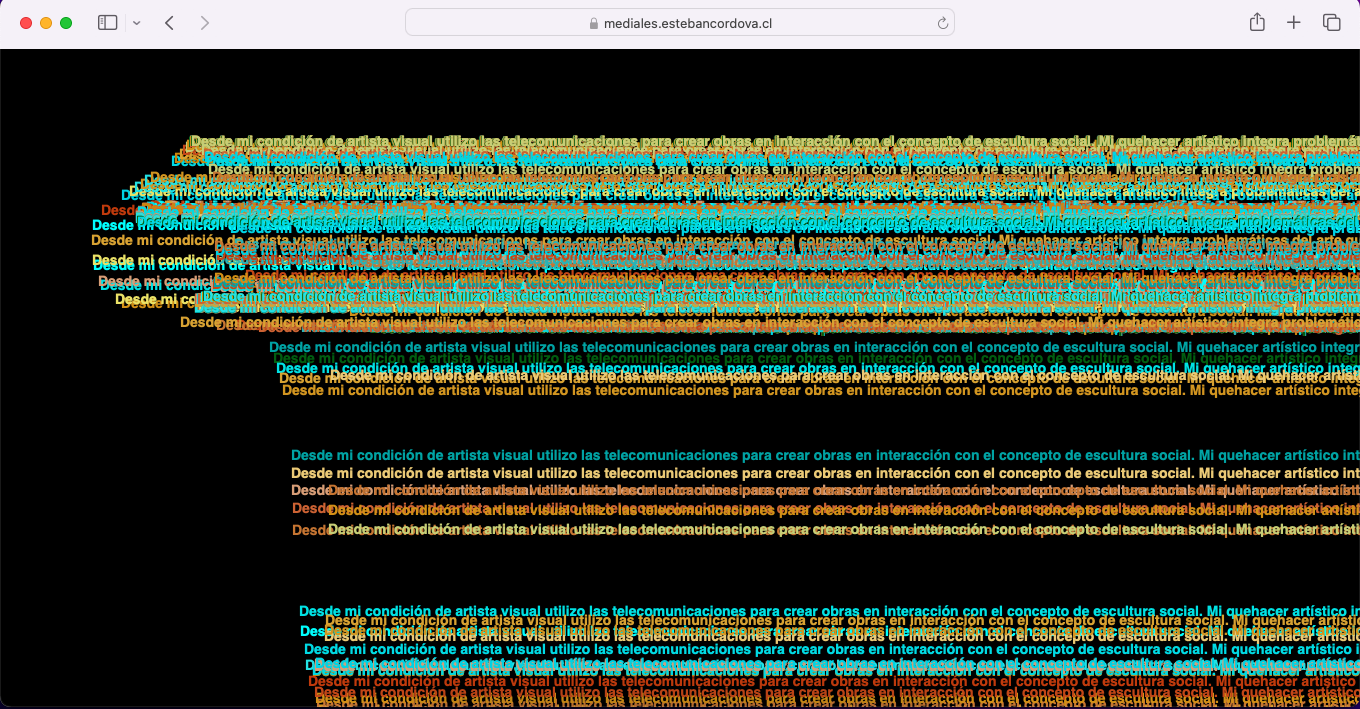Image resolution: width=1360 pixels, height=709 pixels.
Task: Go back to the previous page
Action: [170, 22]
